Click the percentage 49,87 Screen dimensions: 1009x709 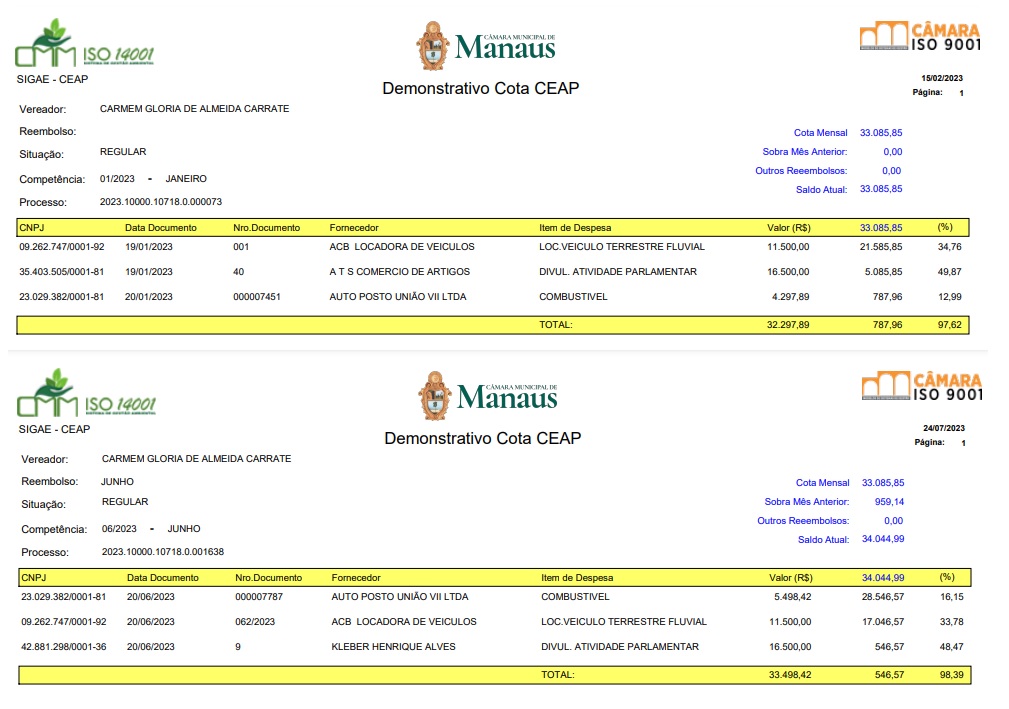(x=950, y=272)
